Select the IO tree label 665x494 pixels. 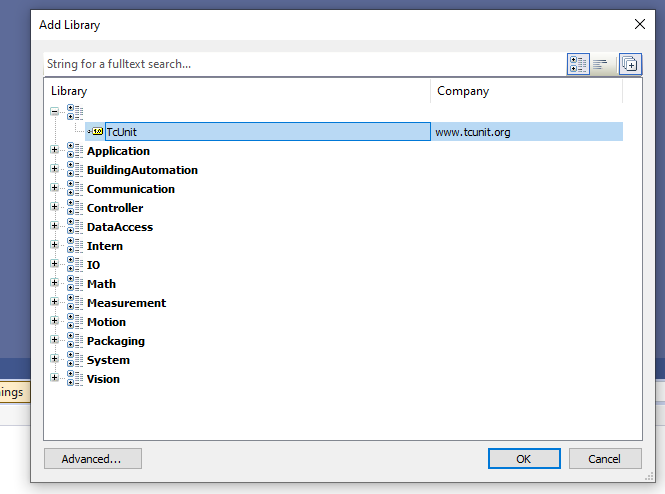click(93, 265)
